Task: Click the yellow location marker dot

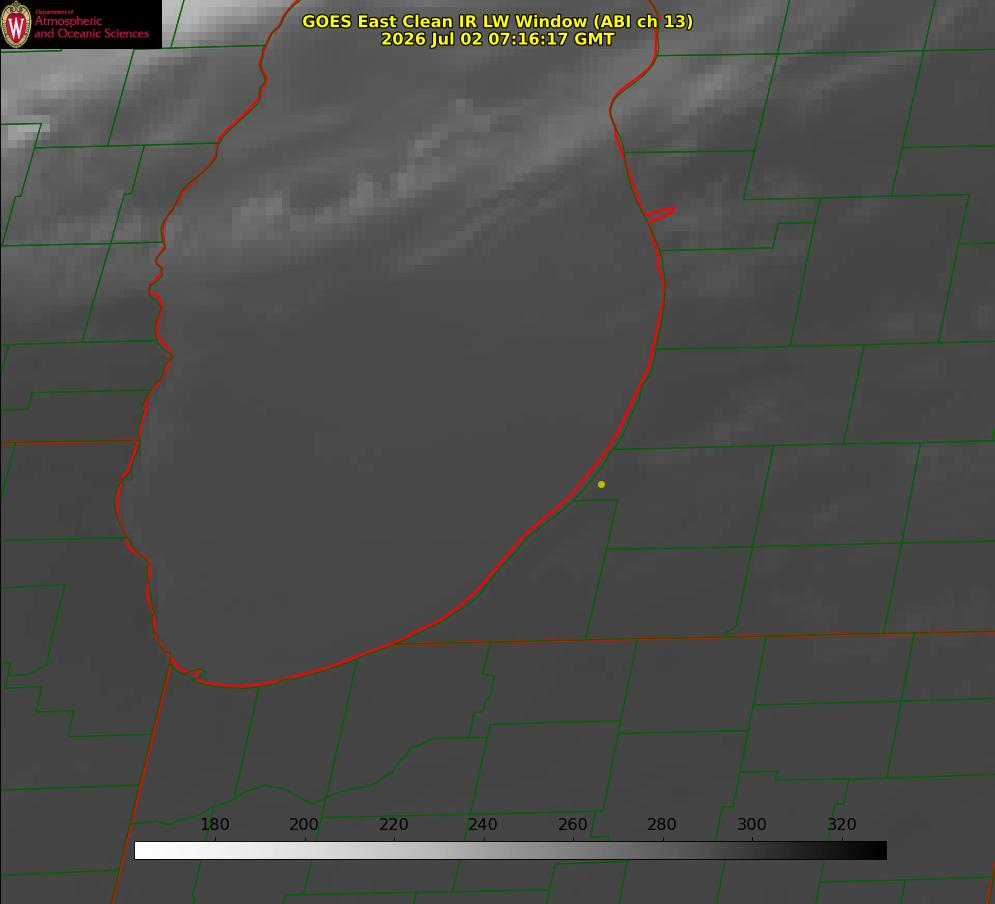Action: tap(601, 484)
